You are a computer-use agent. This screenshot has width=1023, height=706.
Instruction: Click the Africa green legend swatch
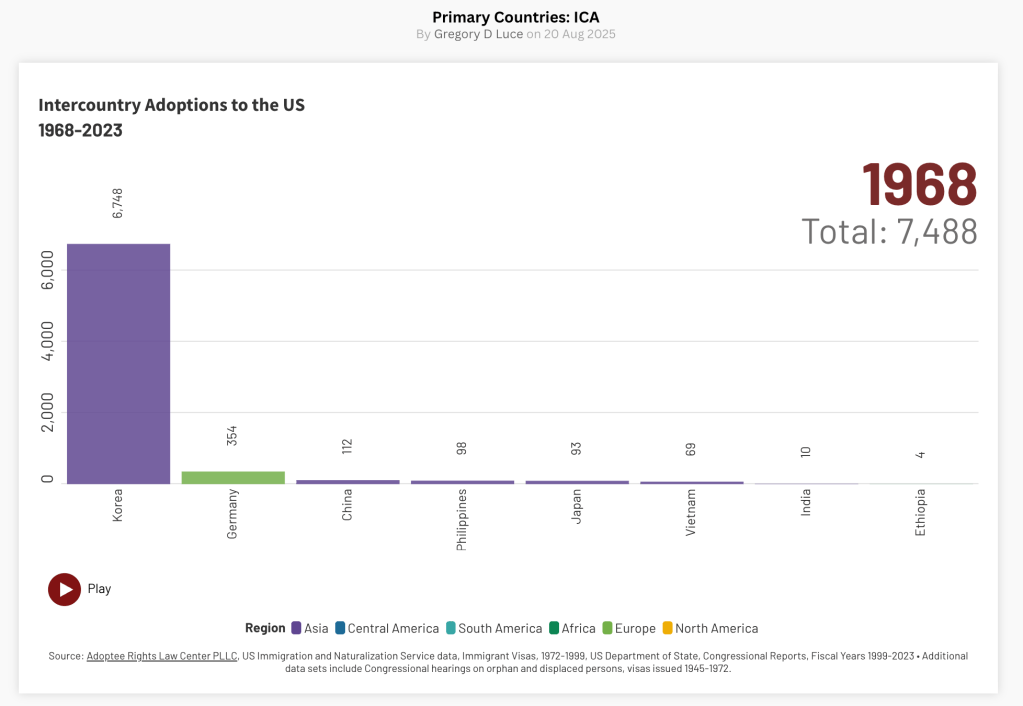(x=554, y=628)
